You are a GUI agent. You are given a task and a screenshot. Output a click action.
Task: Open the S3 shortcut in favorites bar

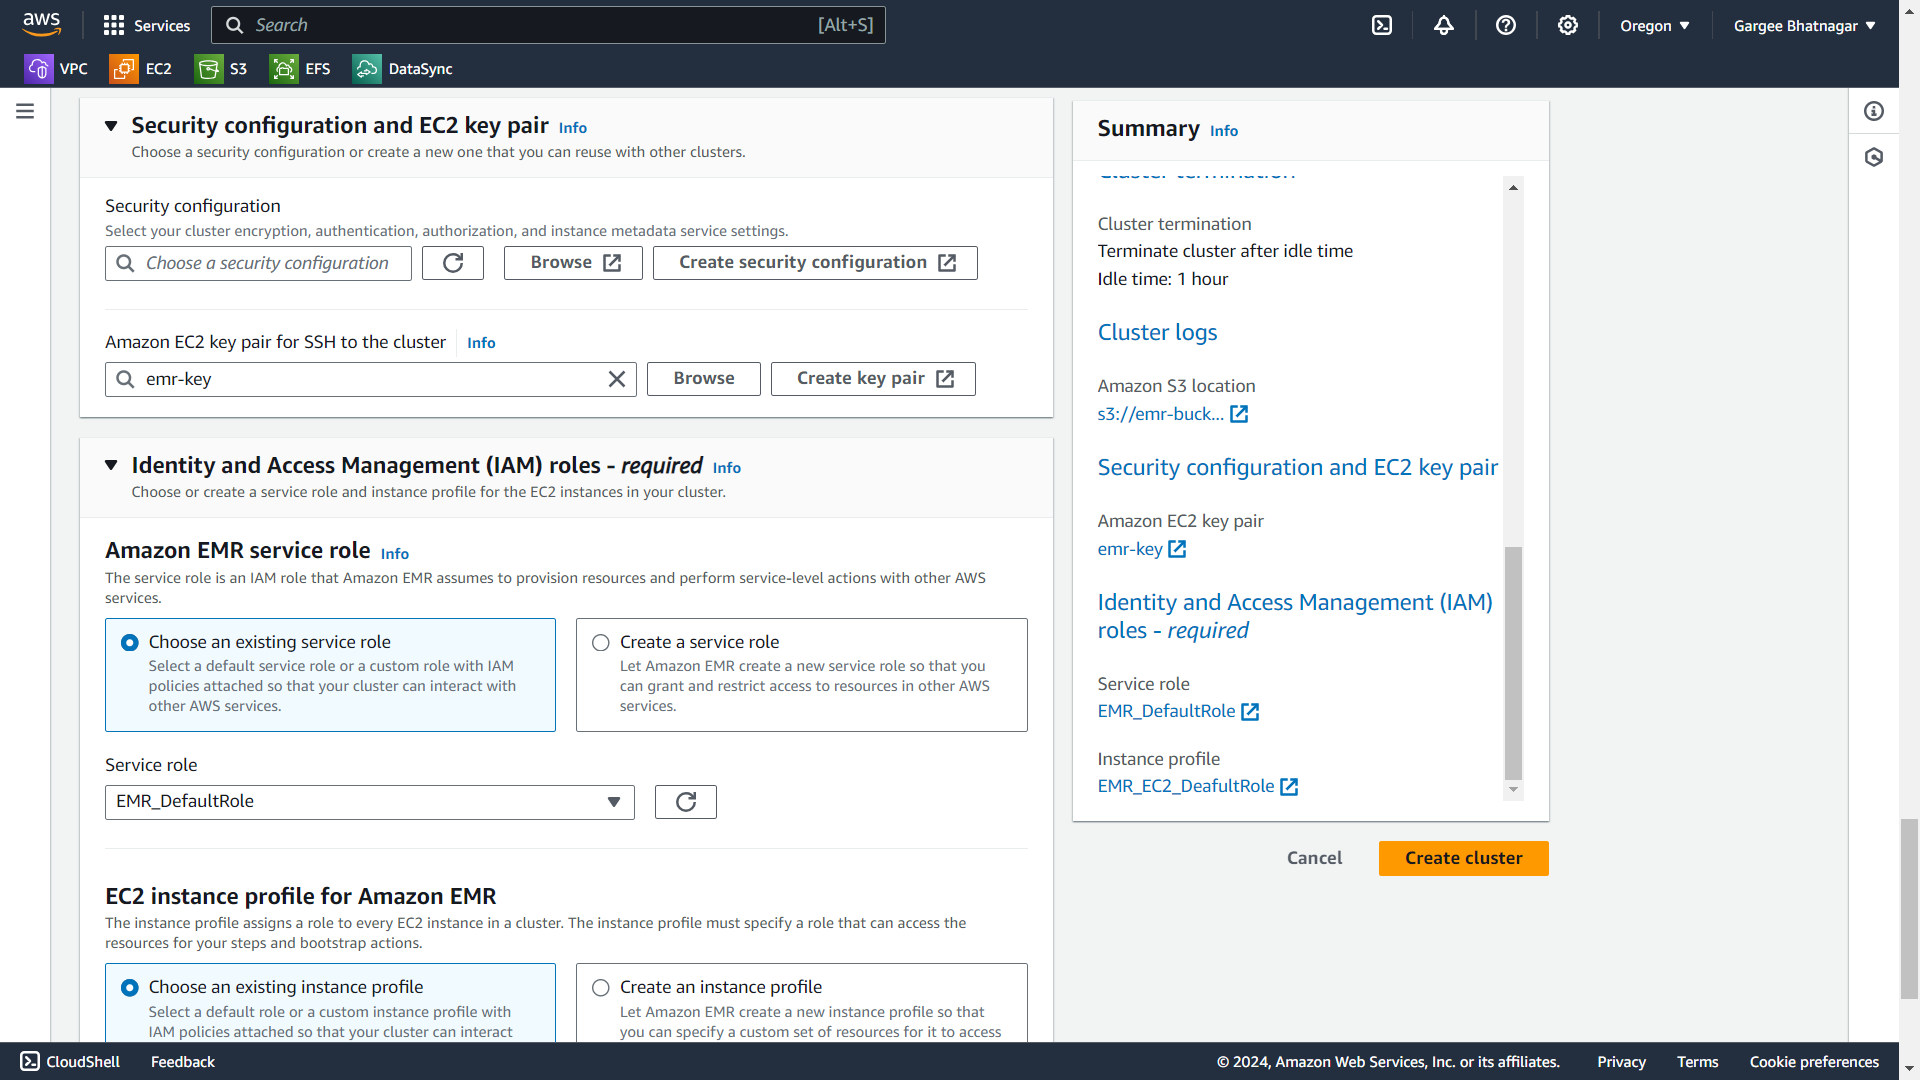tap(223, 69)
